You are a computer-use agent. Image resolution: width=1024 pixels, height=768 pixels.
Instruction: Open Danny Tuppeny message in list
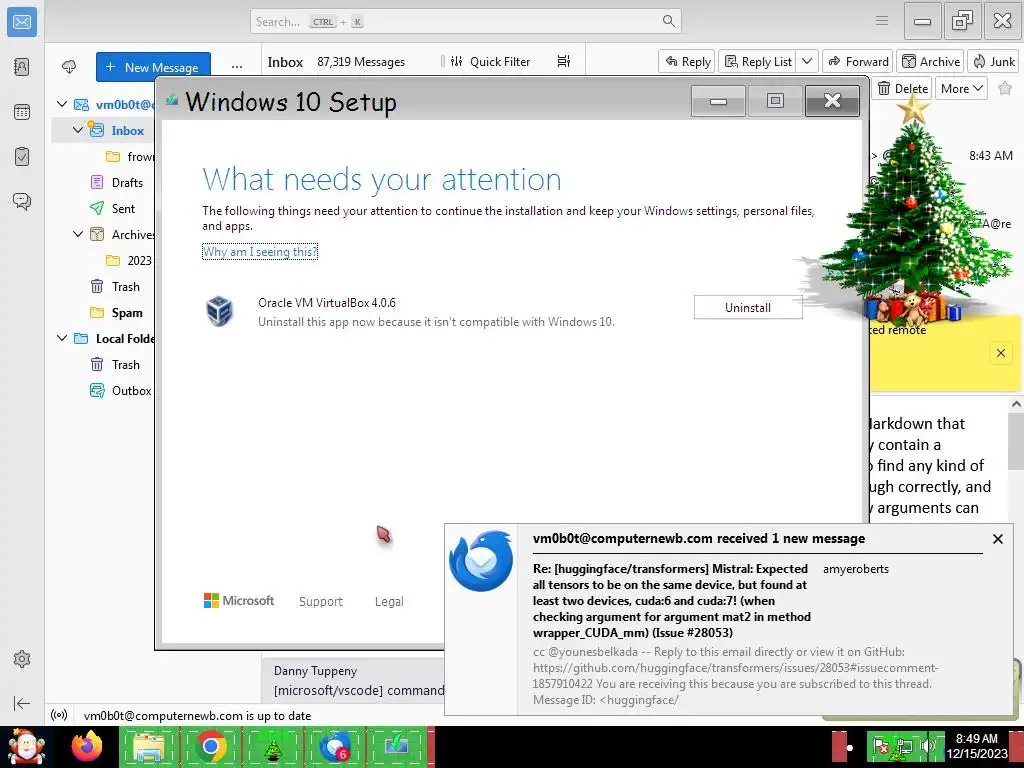[x=353, y=681]
